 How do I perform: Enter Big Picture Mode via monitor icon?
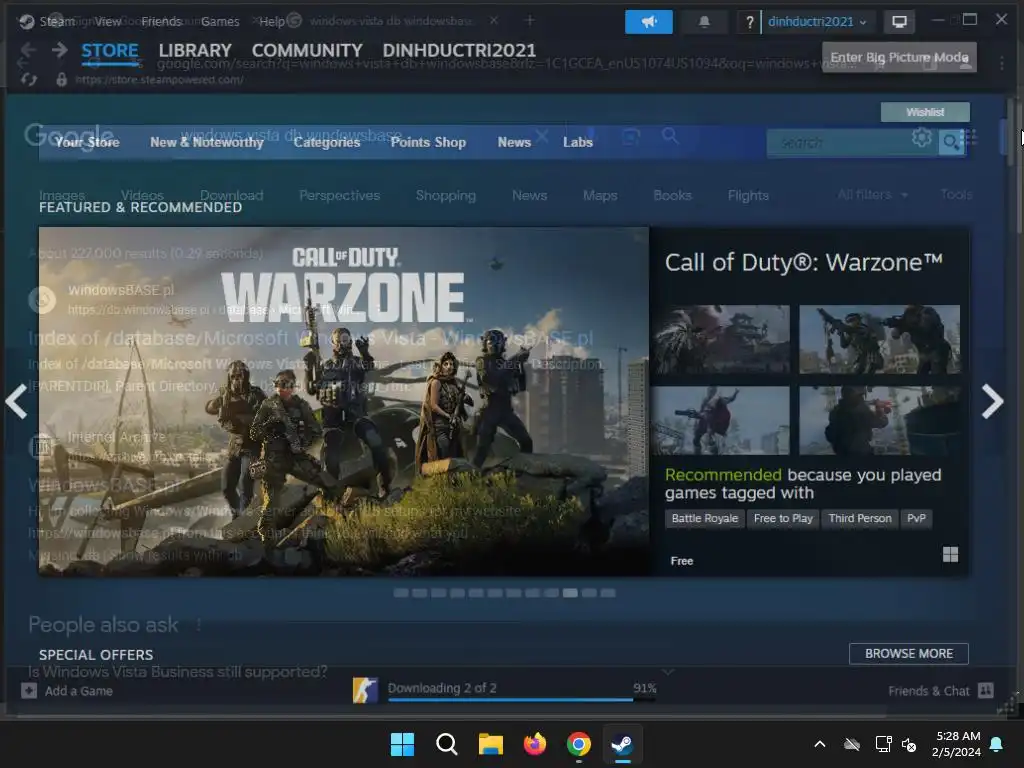click(x=899, y=22)
